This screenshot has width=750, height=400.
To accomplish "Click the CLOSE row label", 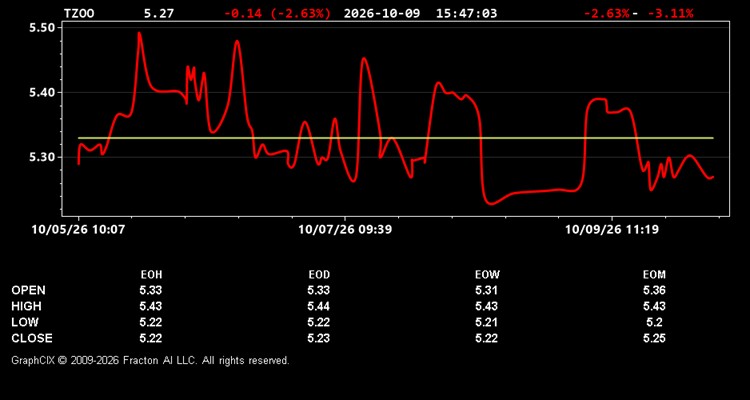I will [x=32, y=338].
